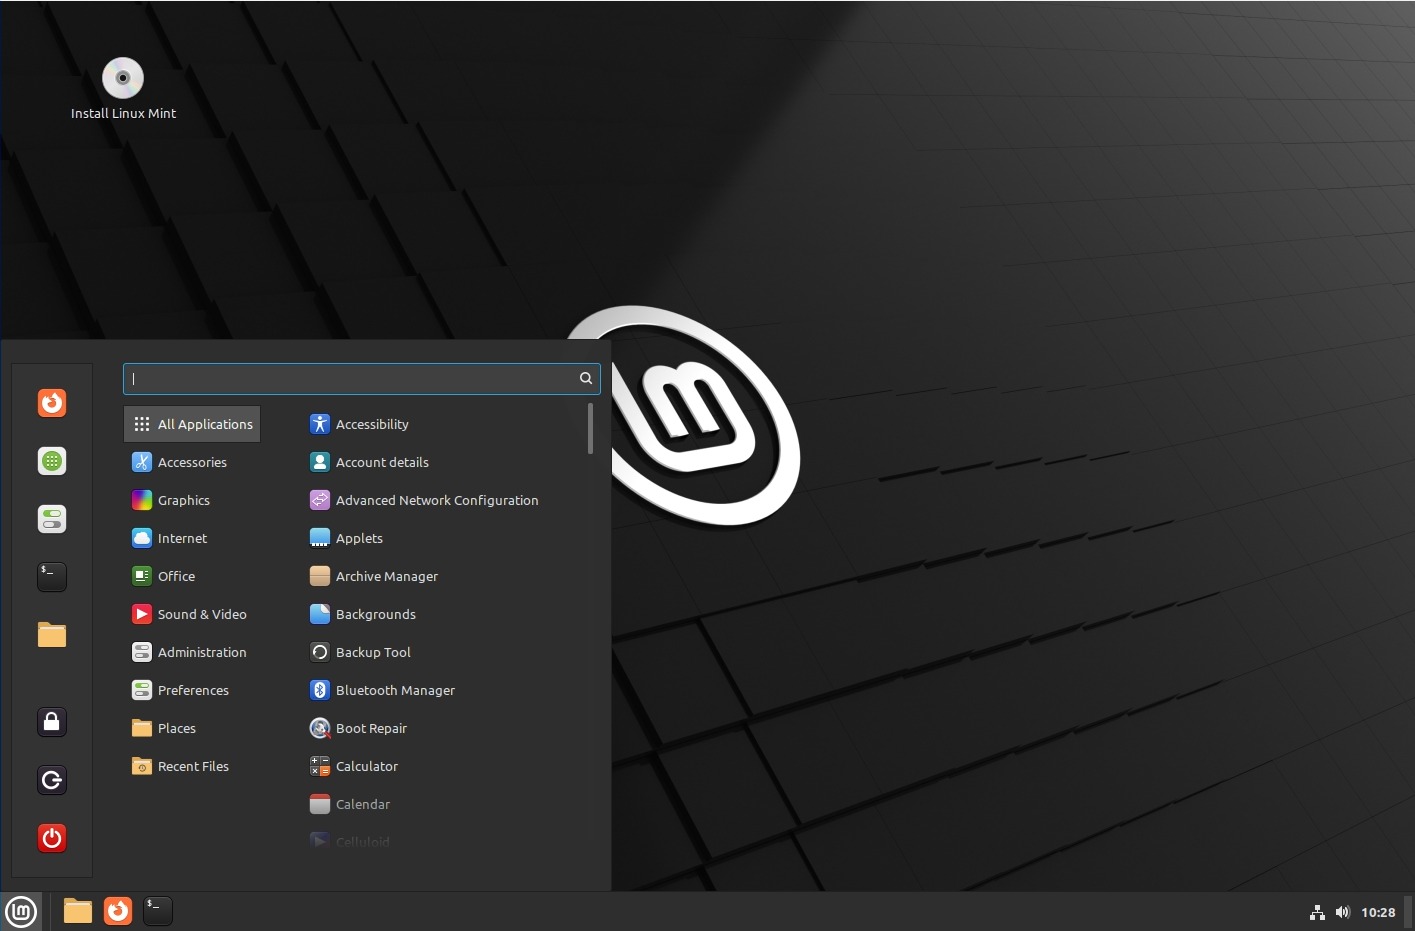Open Files folder from favorites sidebar
The image size is (1415, 931).
tap(52, 635)
